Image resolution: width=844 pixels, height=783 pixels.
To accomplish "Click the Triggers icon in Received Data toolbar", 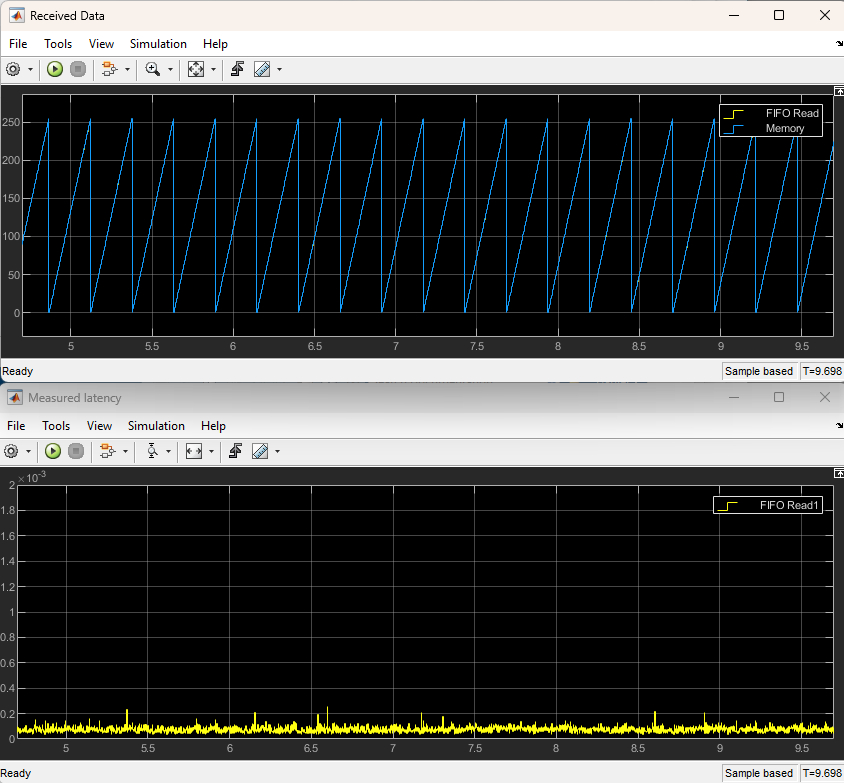I will click(237, 69).
